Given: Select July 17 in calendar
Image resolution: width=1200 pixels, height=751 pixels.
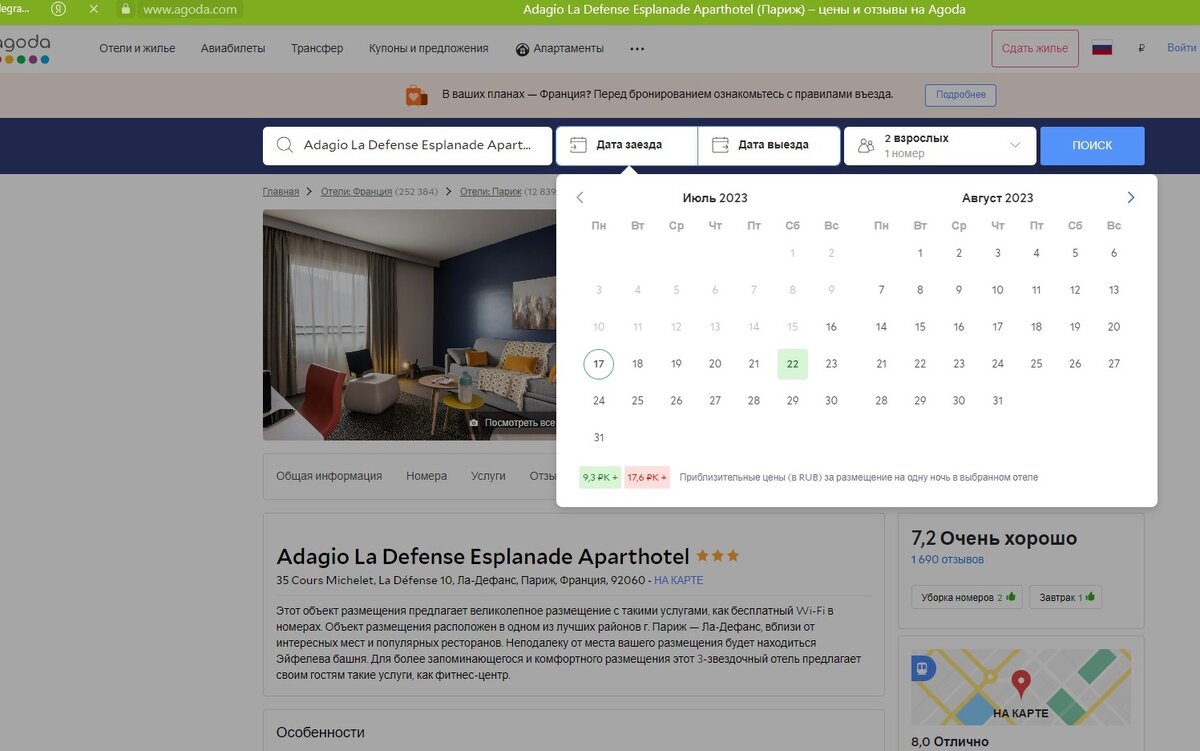Looking at the screenshot, I should pos(599,364).
